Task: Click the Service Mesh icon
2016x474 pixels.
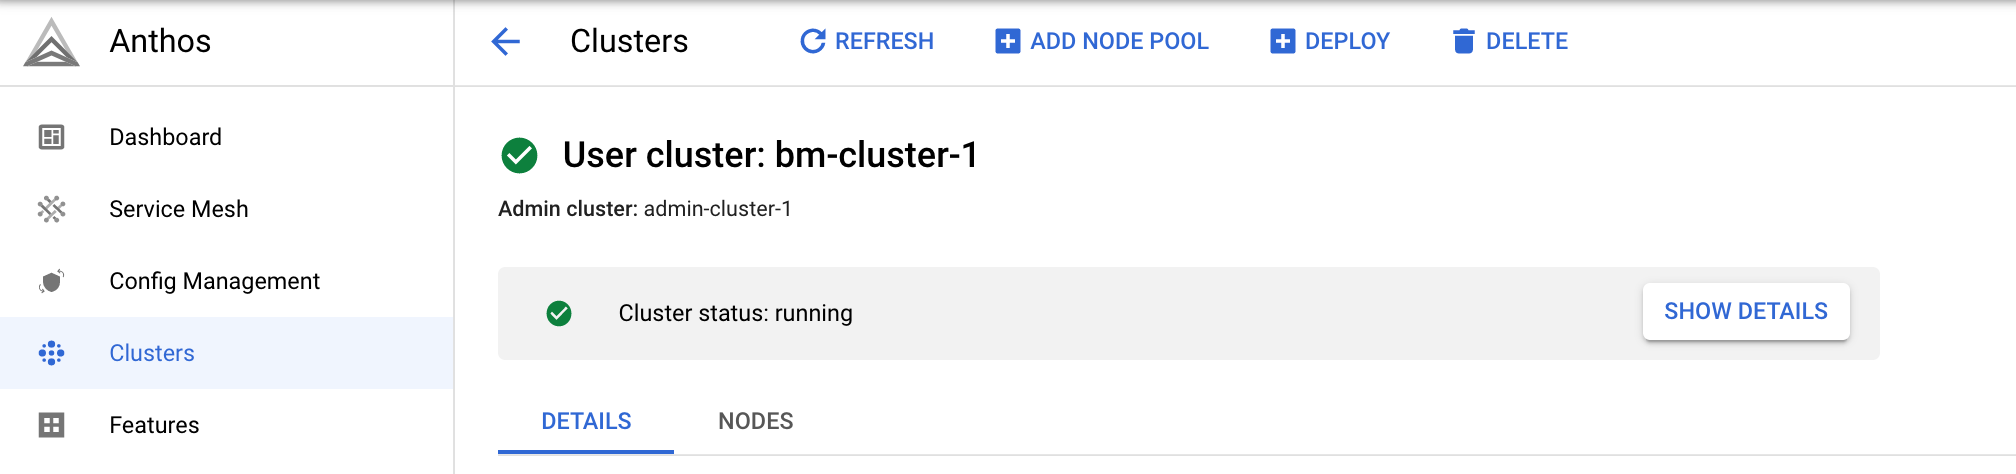Action: point(51,209)
